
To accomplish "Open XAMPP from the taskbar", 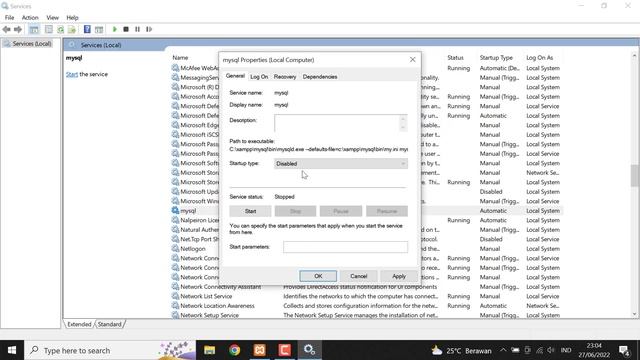I will [x=260, y=350].
